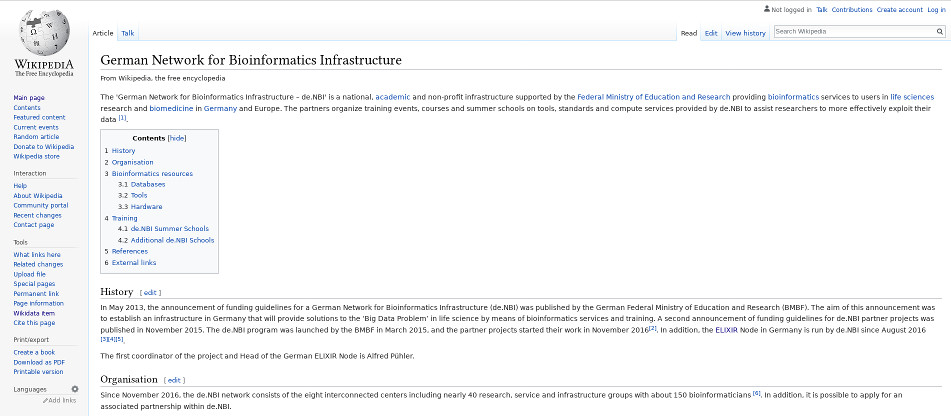Open Contact page link
The height and width of the screenshot is (416, 951).
[x=33, y=224]
